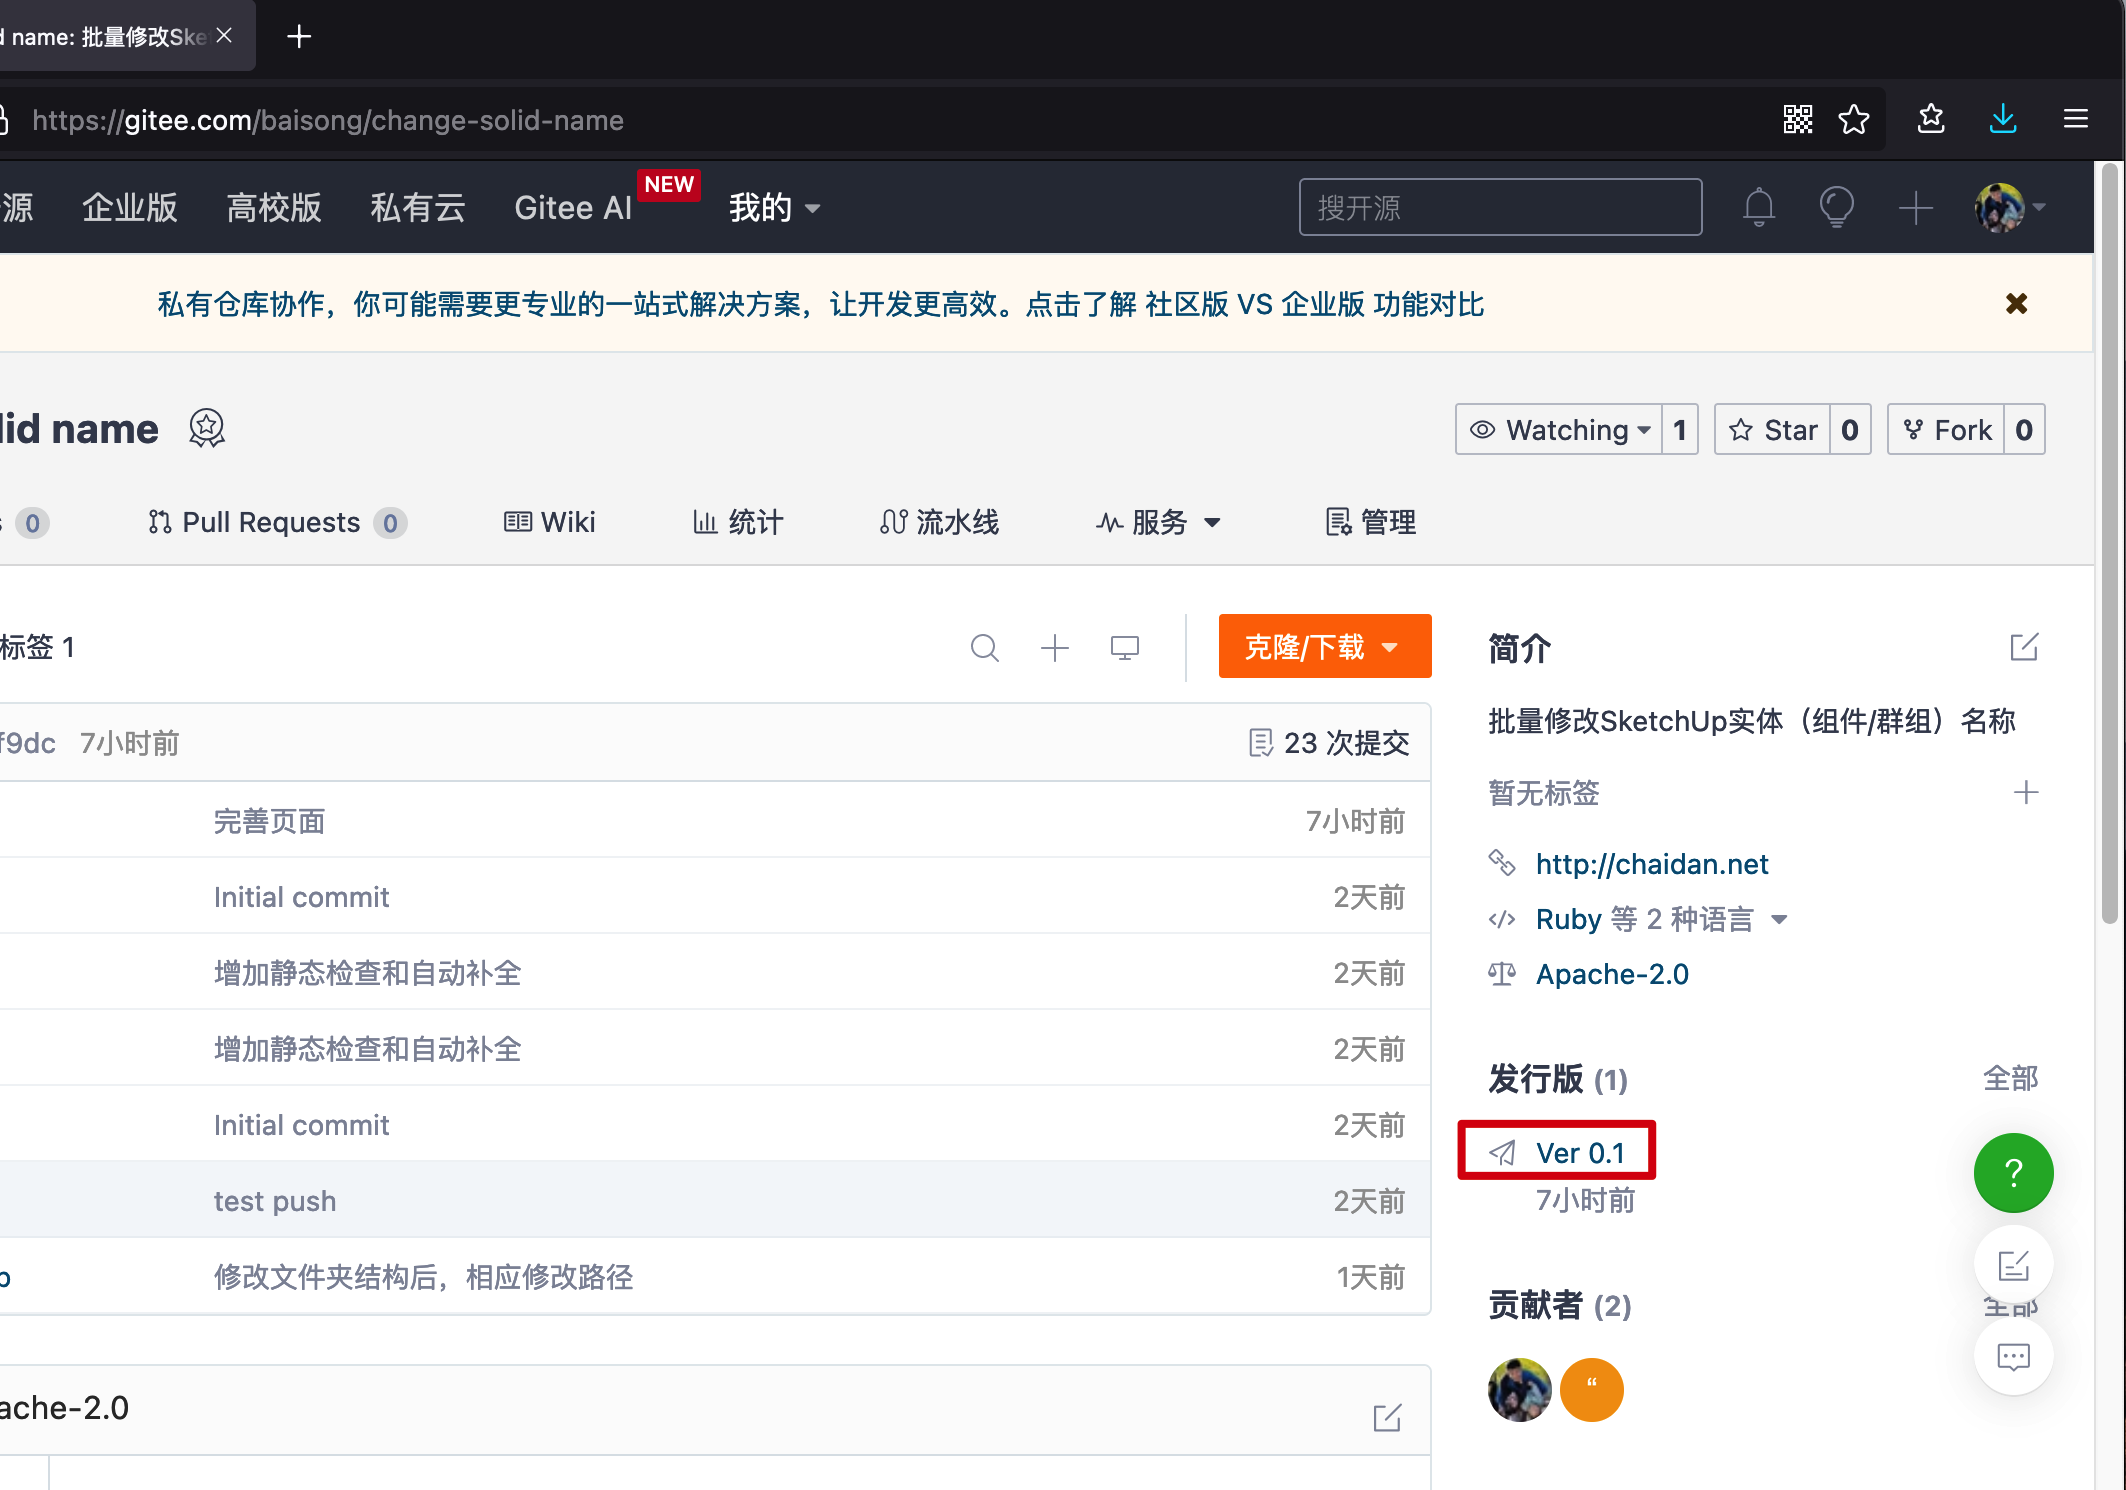The width and height of the screenshot is (2126, 1490).
Task: Focus the 搜开源 search field
Action: 1500,207
